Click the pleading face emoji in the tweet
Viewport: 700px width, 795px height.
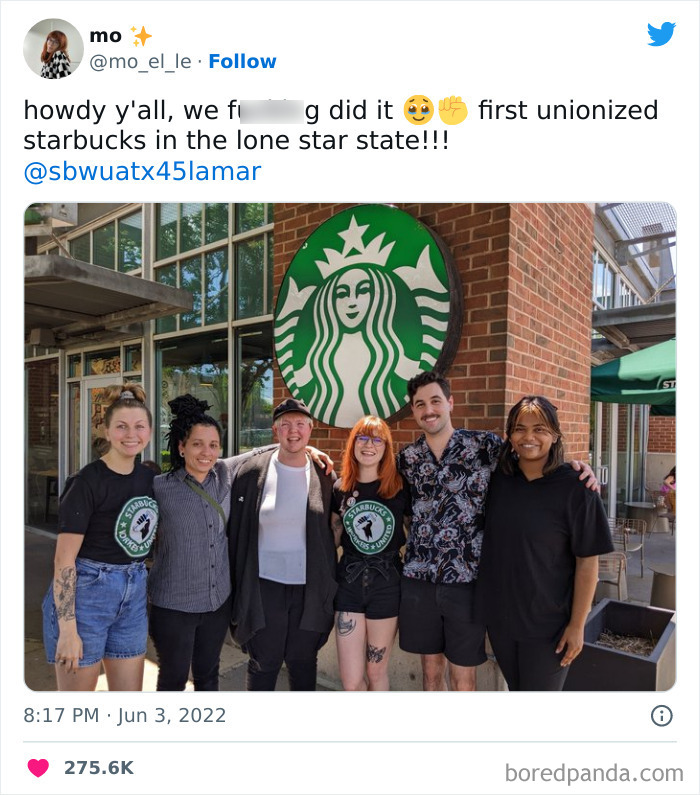[x=417, y=110]
